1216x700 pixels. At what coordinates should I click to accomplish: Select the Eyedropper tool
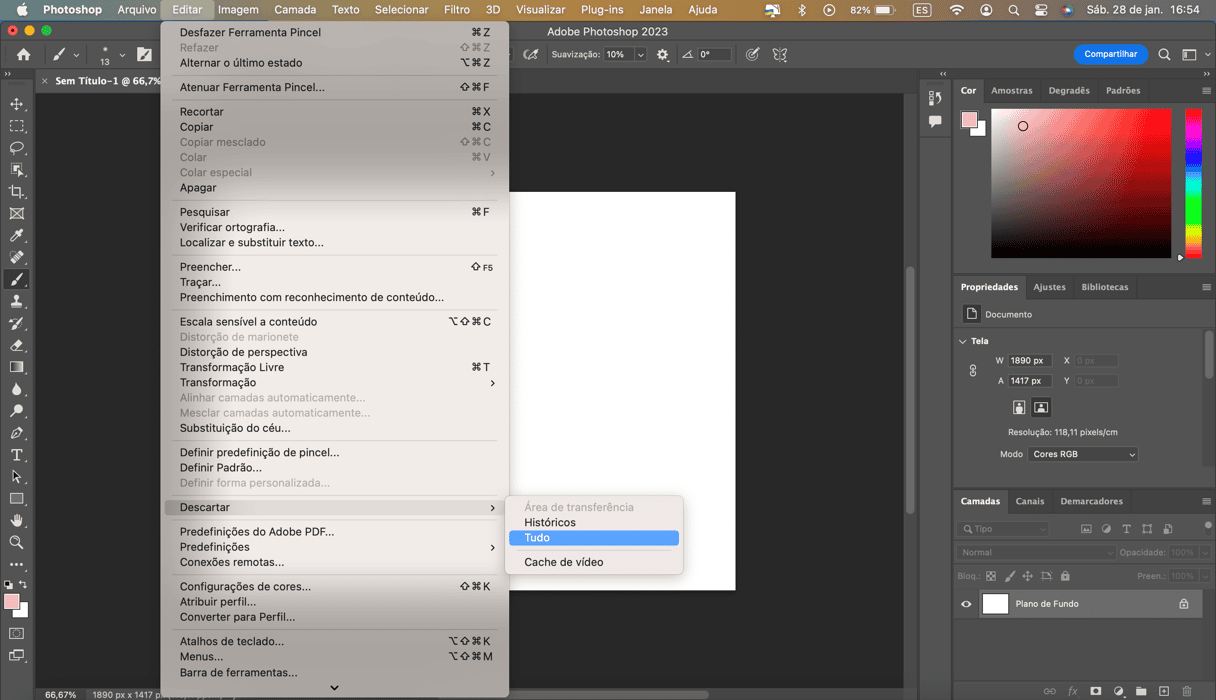pos(17,236)
